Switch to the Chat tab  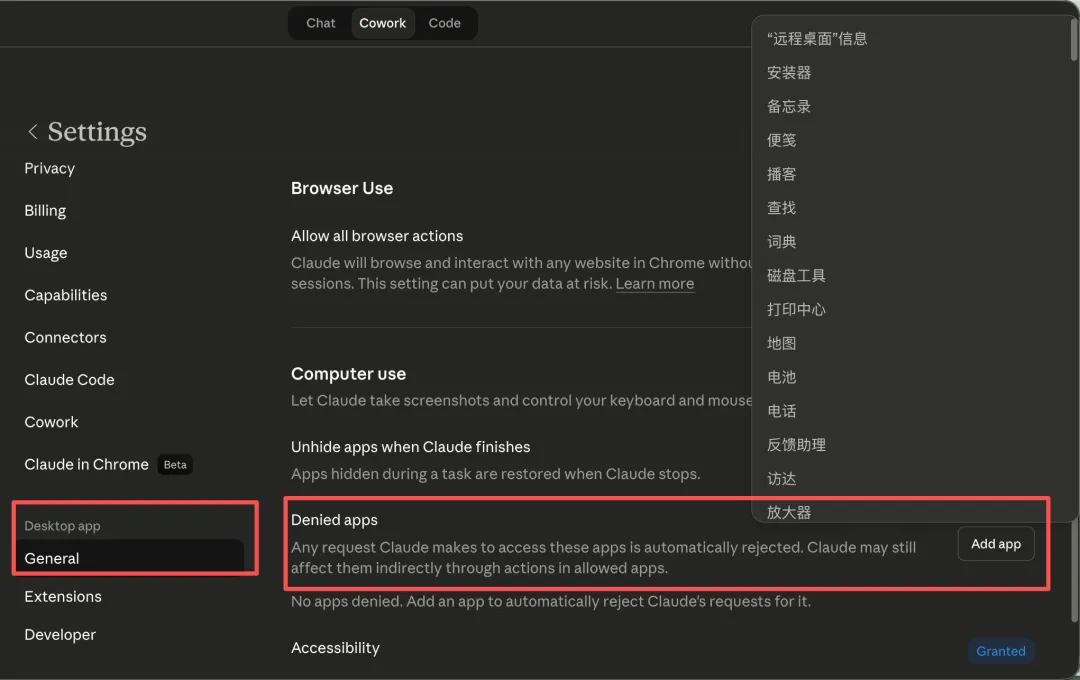point(320,23)
